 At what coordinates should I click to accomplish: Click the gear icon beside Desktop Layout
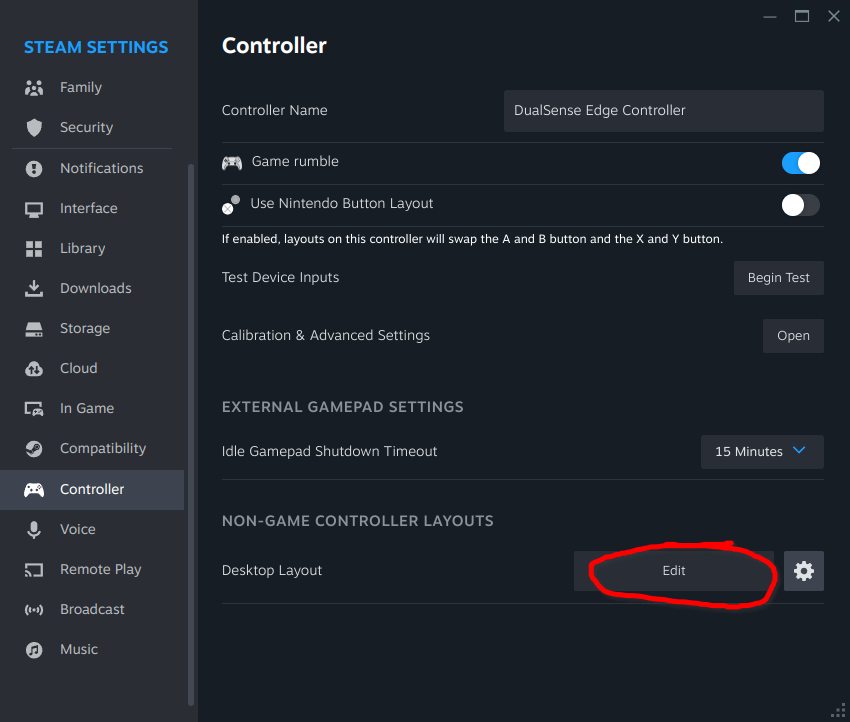coord(804,570)
